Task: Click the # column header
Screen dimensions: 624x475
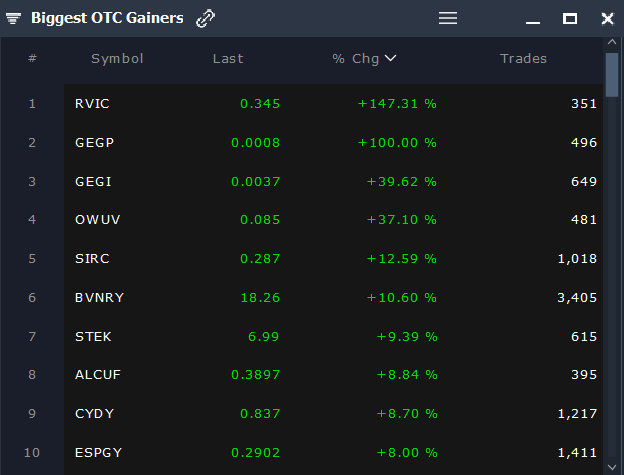Action: (32, 58)
